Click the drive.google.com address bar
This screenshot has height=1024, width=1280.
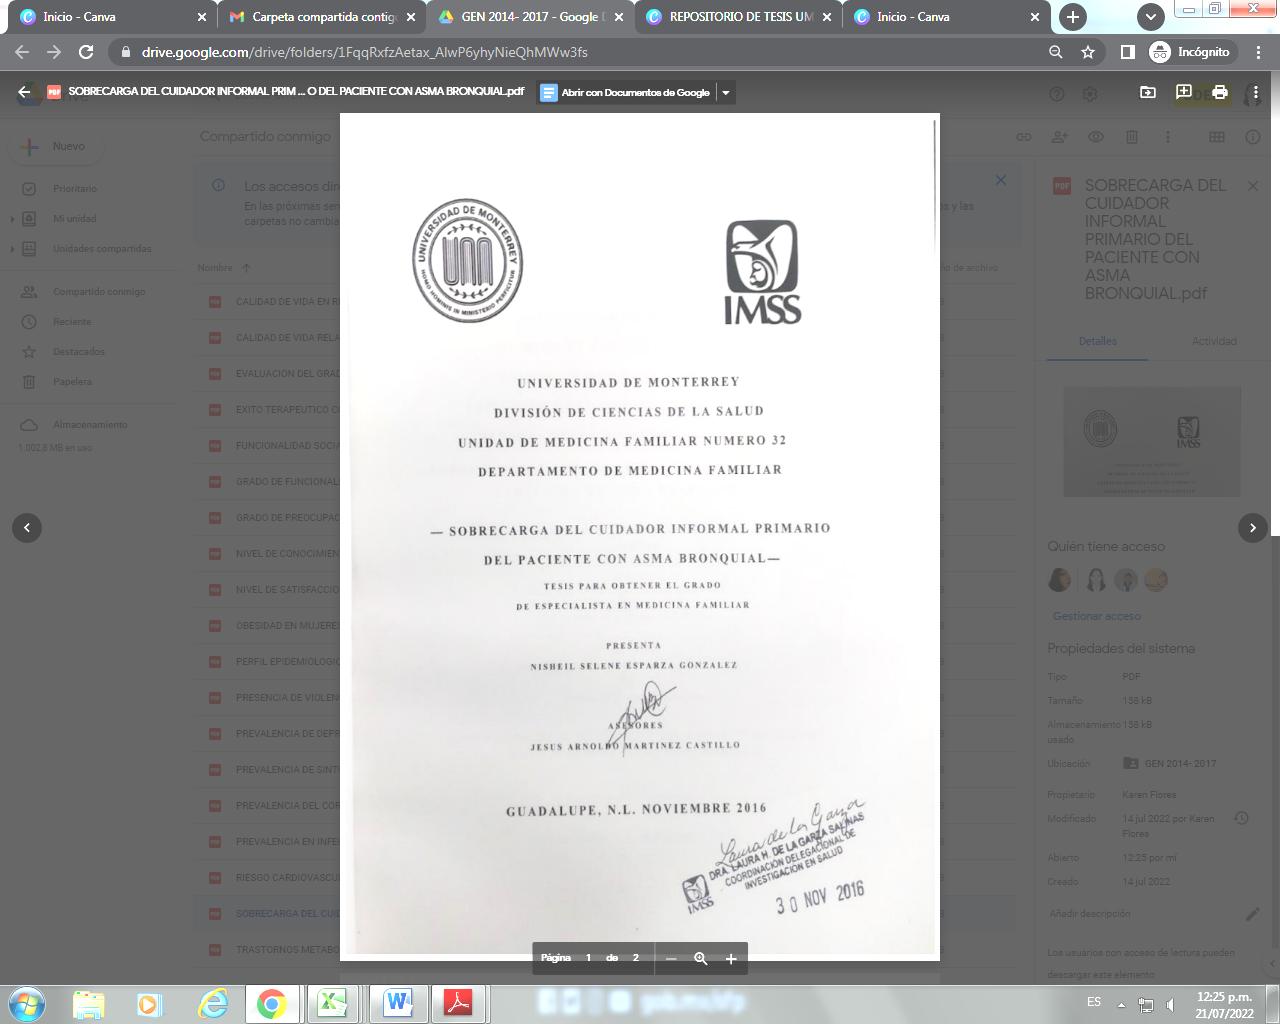(363, 52)
